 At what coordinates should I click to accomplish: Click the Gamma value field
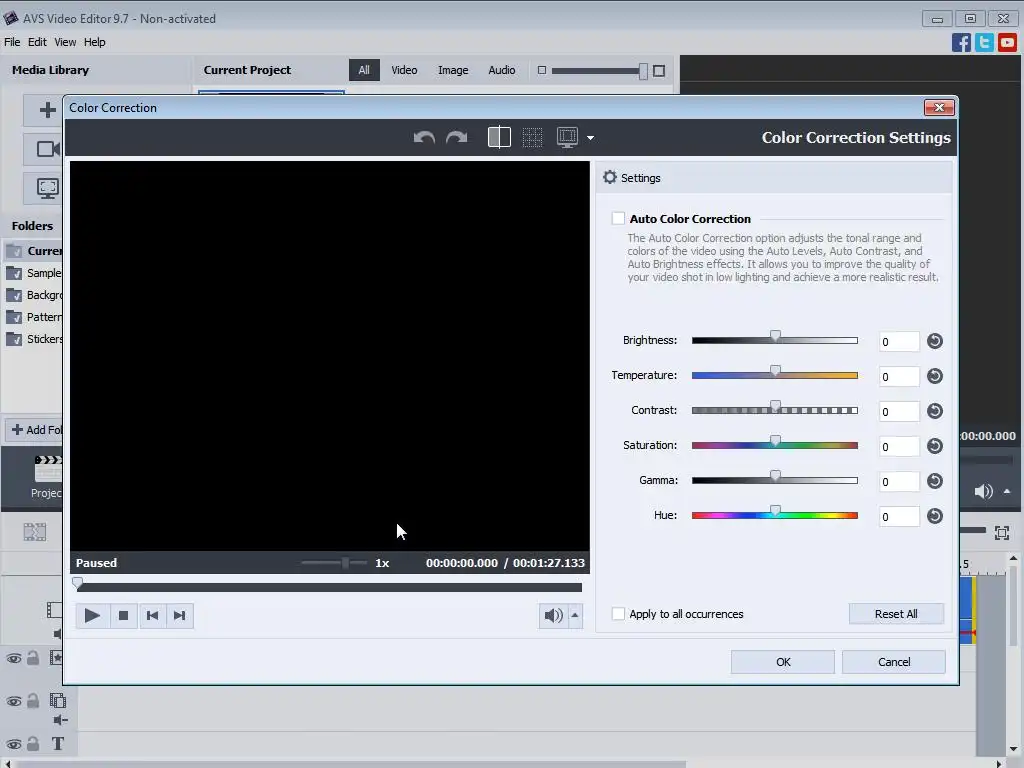pos(899,482)
